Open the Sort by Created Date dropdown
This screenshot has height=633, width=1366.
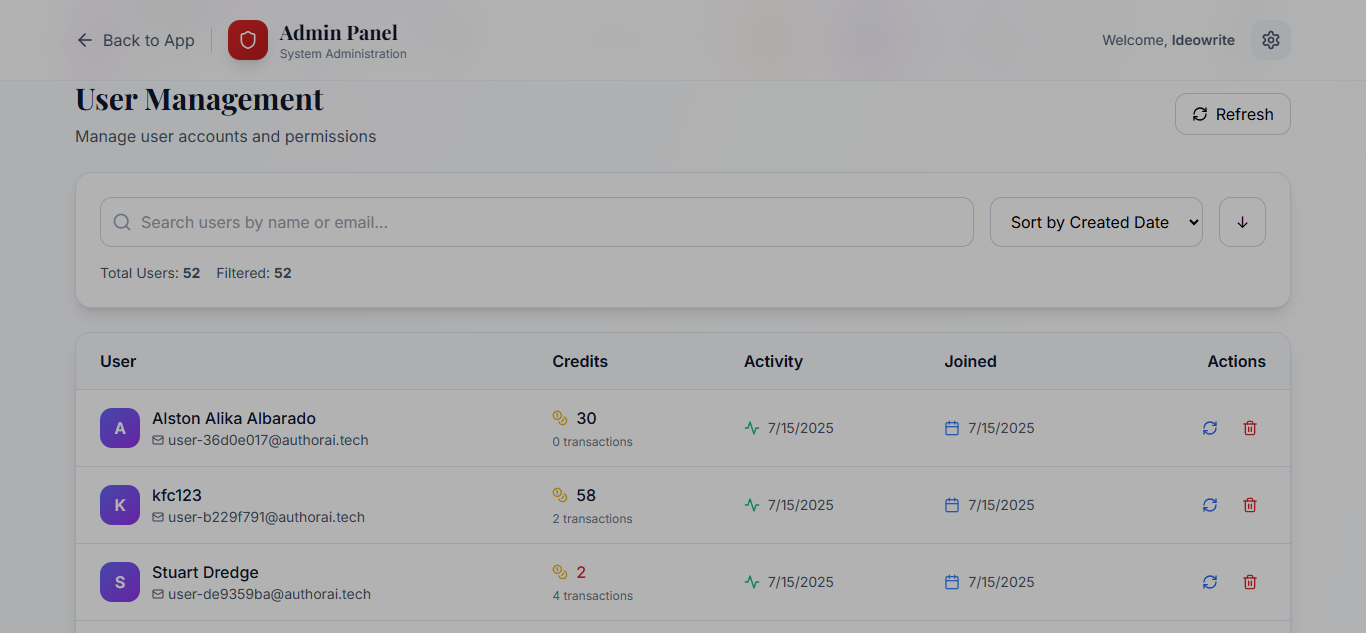pyautogui.click(x=1096, y=222)
